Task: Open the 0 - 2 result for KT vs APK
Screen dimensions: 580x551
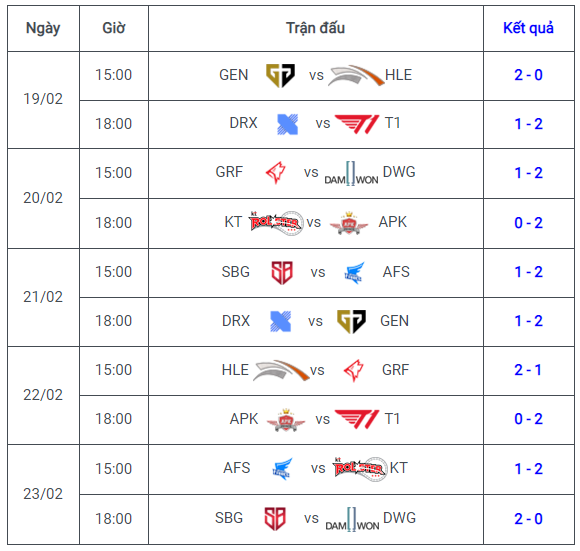Action: [x=528, y=223]
